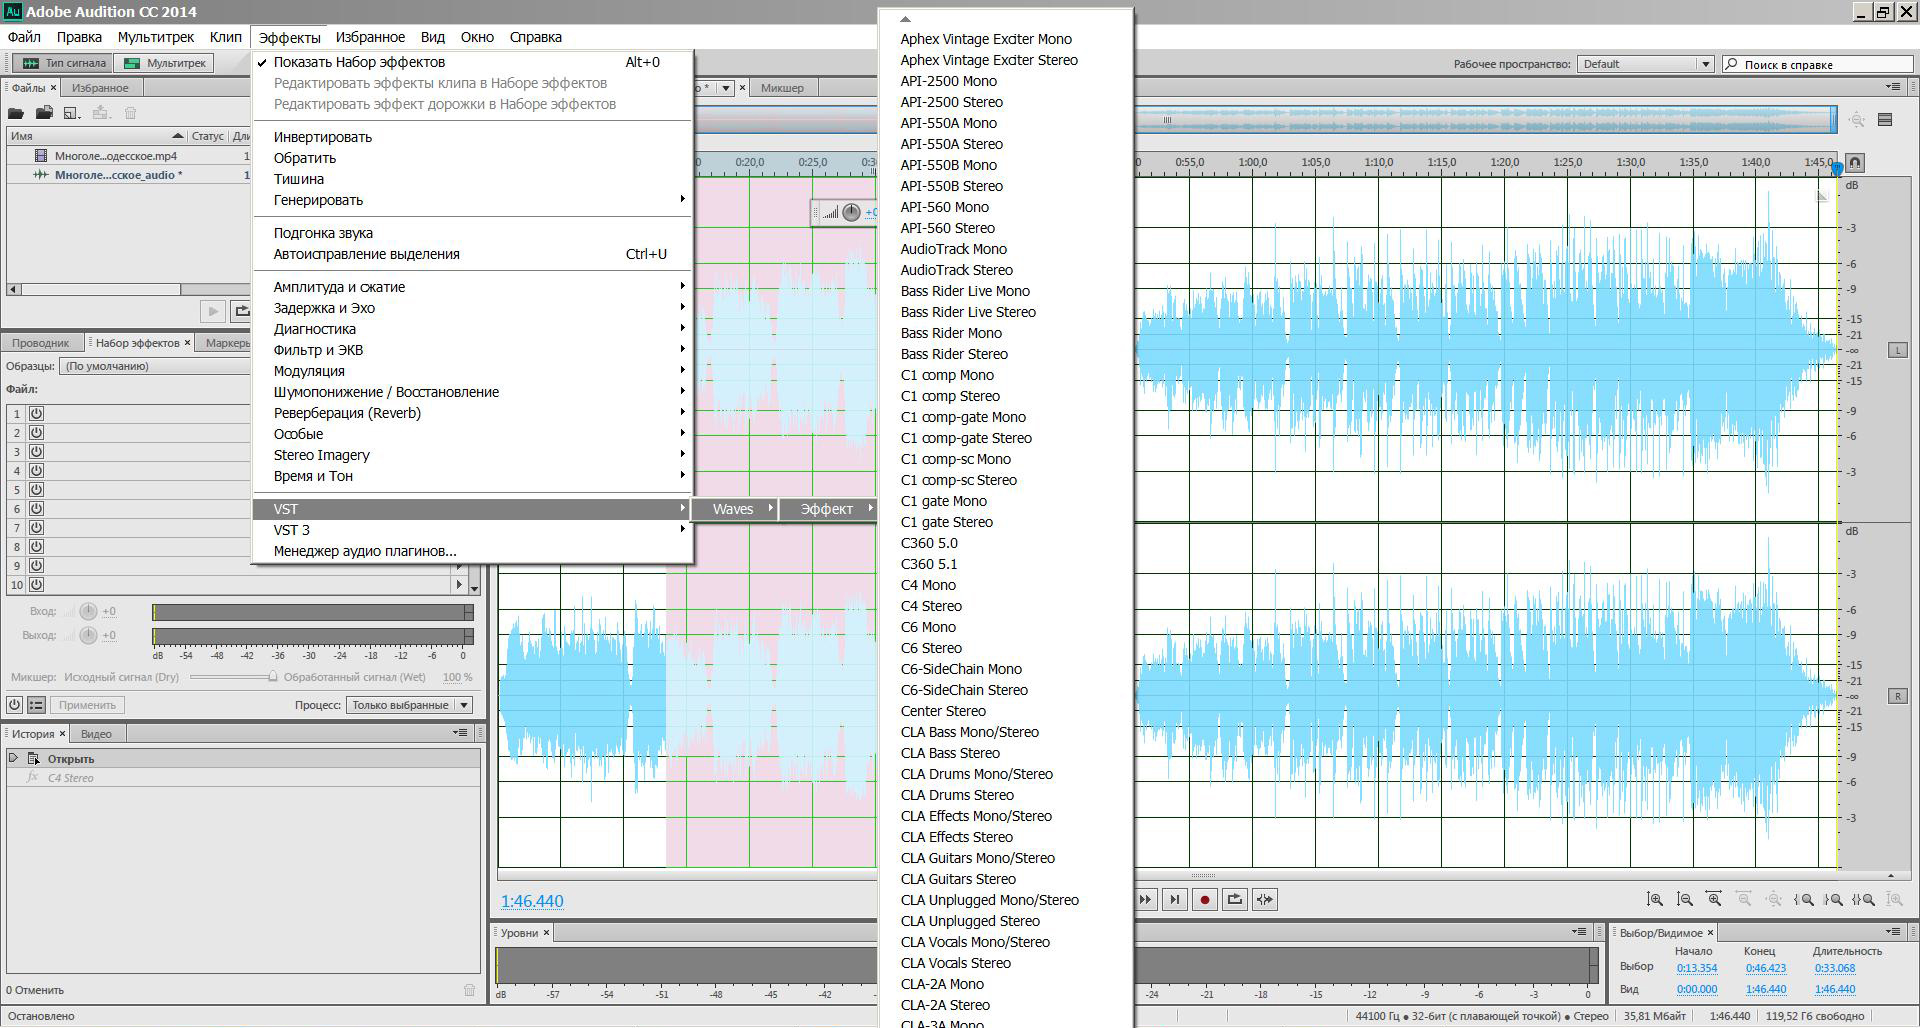Open the Selection/View panel options menu icon

click(1892, 932)
